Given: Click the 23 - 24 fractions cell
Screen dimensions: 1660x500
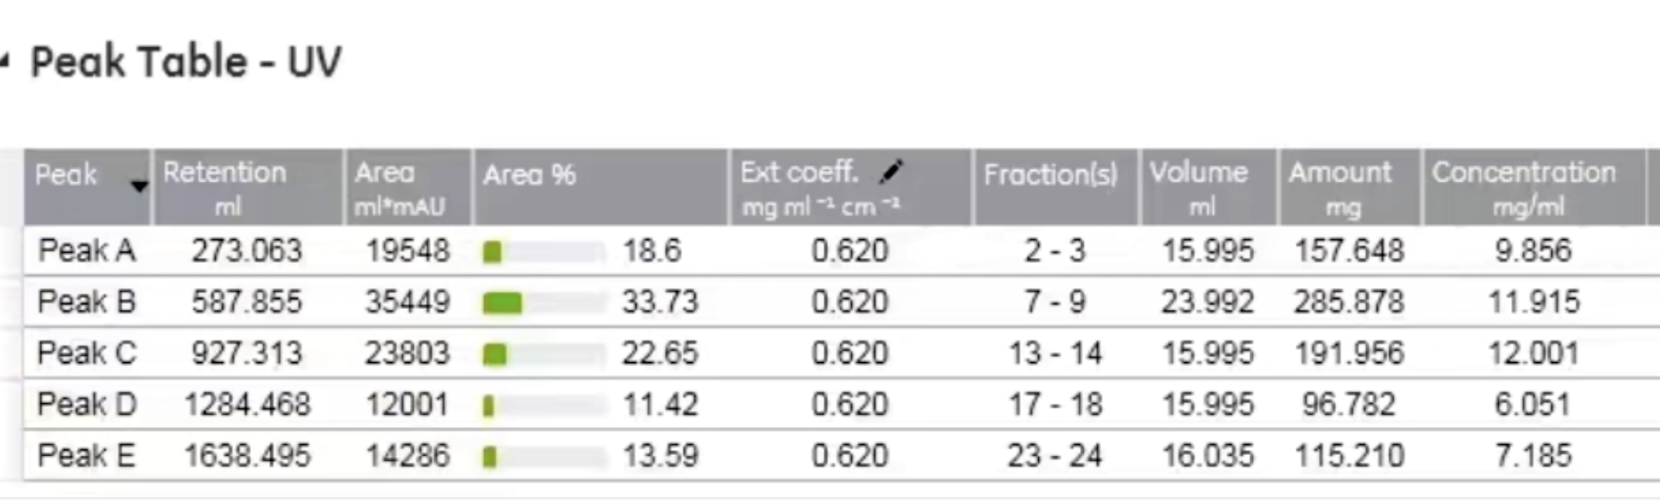Looking at the screenshot, I should [1054, 456].
